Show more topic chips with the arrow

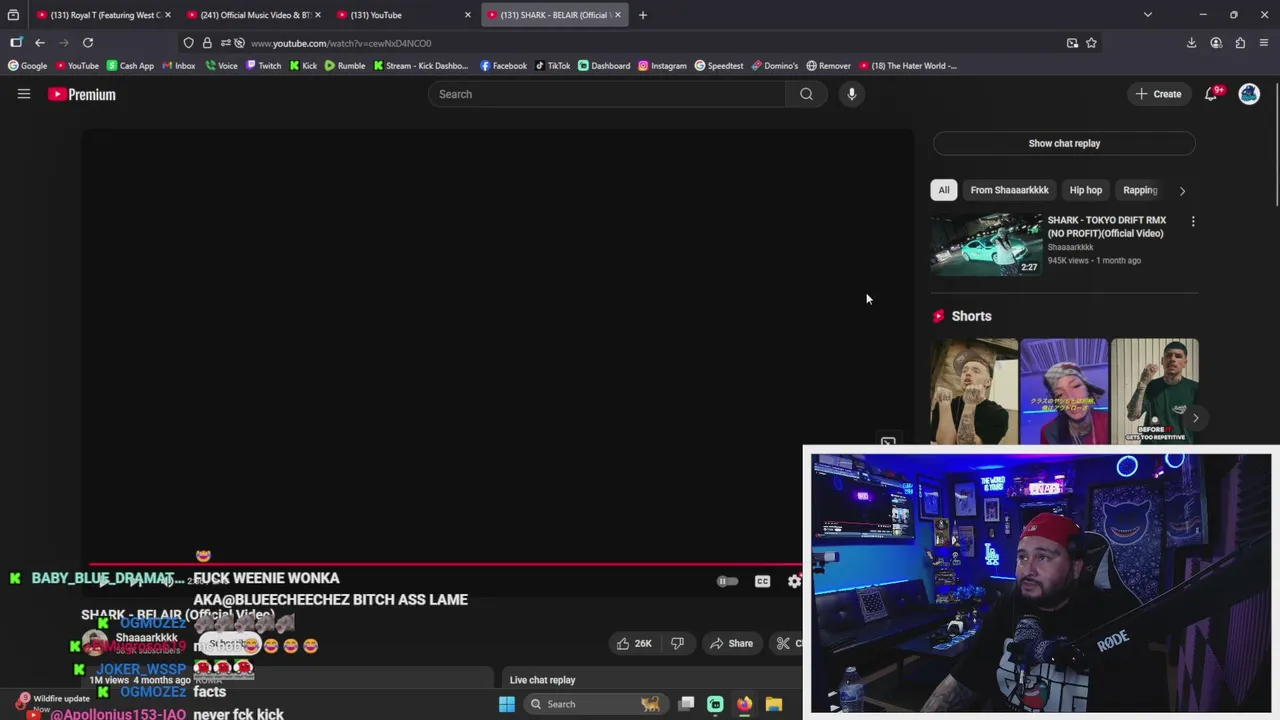pos(1182,190)
